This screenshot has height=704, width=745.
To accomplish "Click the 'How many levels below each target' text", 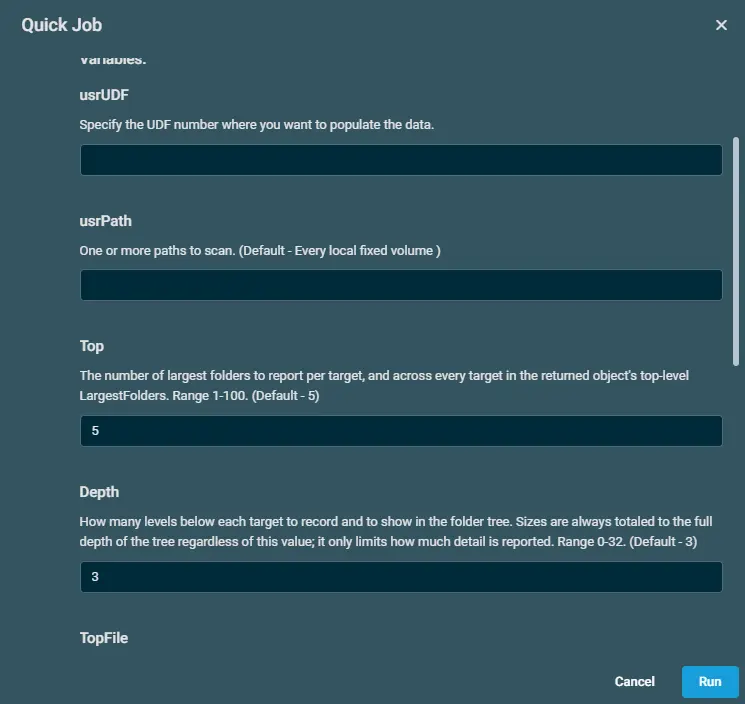I will click(x=396, y=521).
